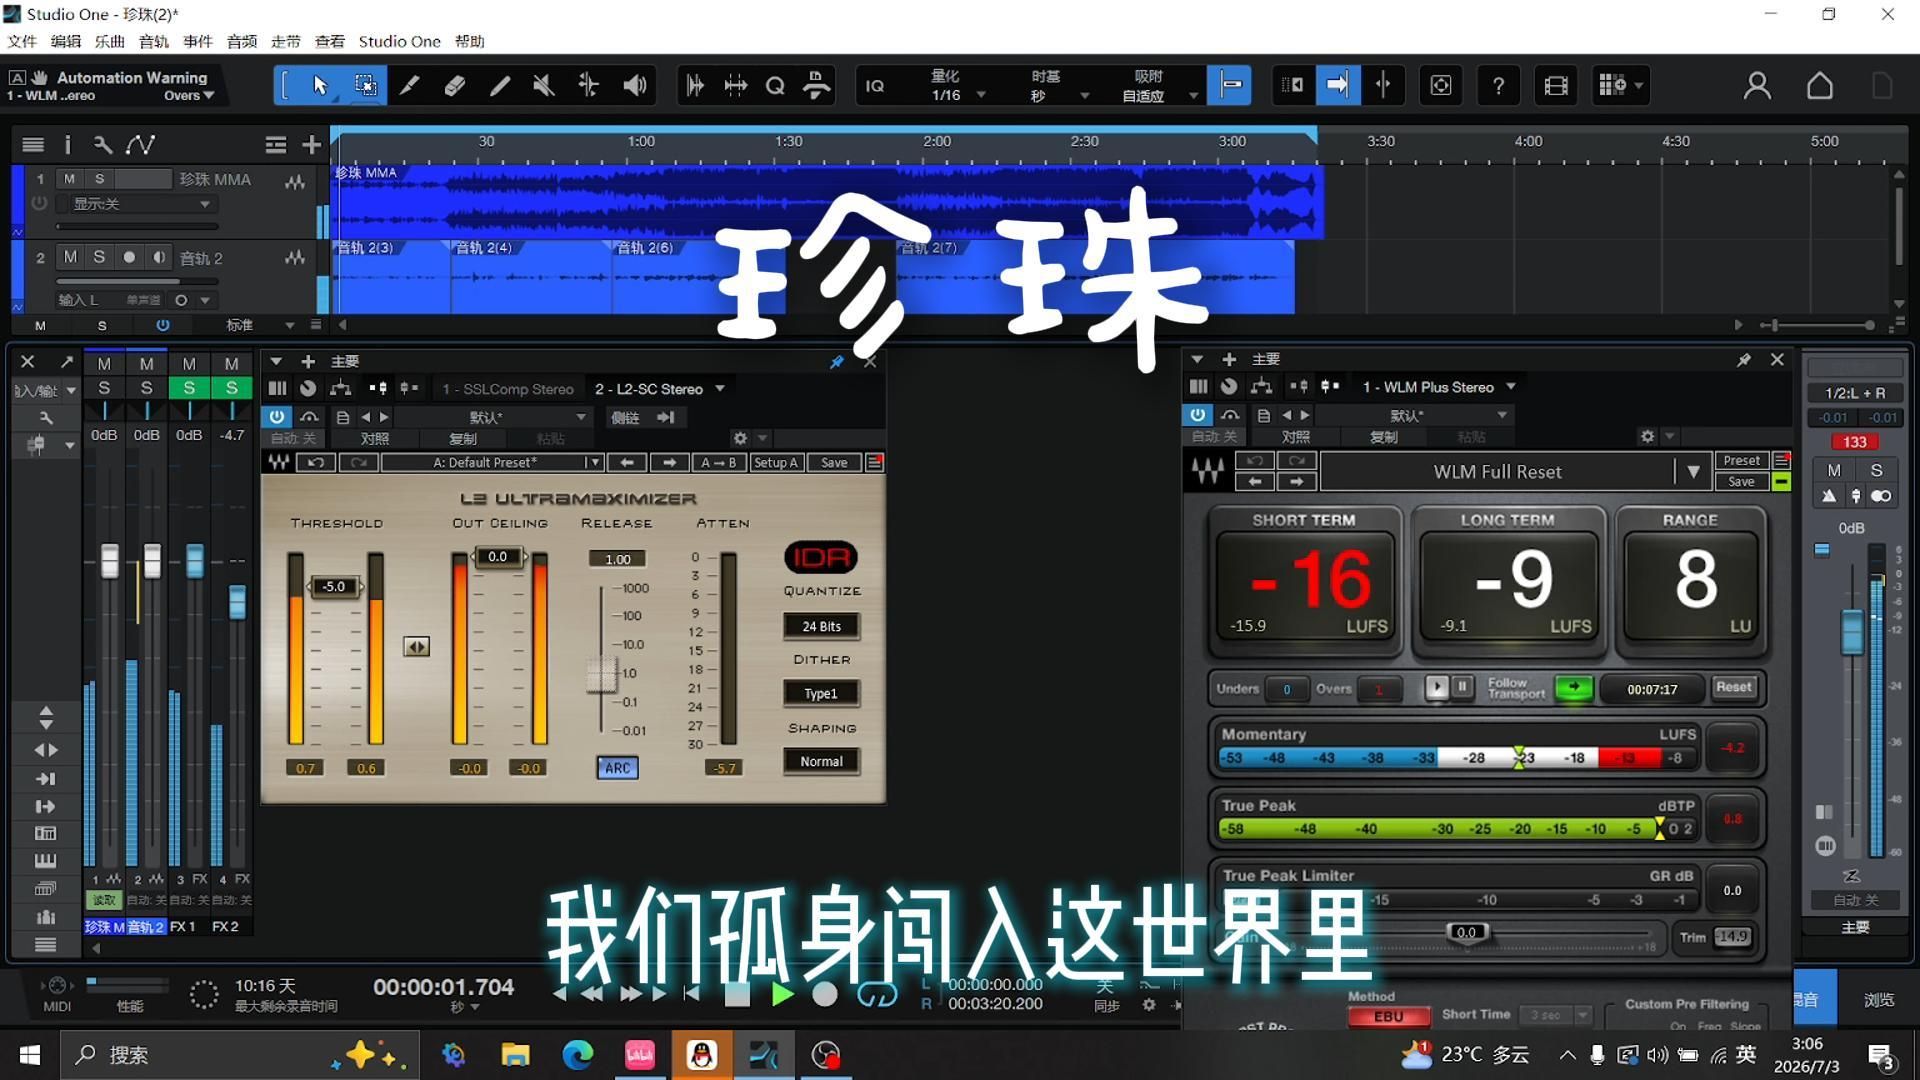The height and width of the screenshot is (1080, 1920).
Task: Mute track 1 珍珠 MMA
Action: point(69,179)
